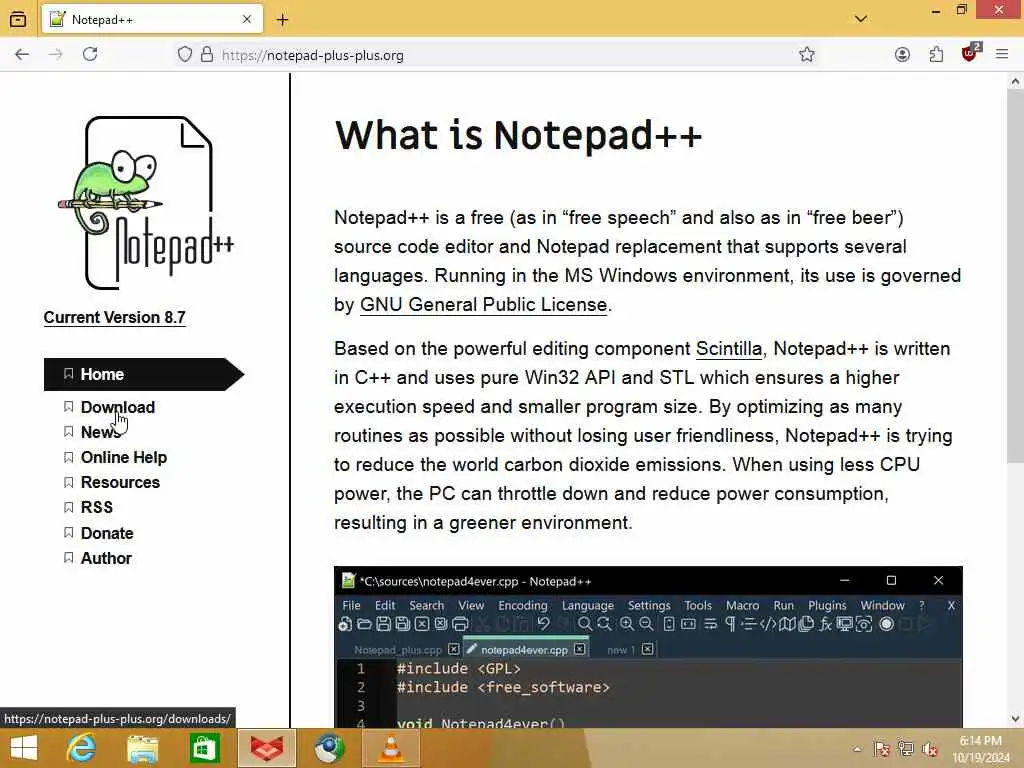Expand the list all tabs chevron
Screen dimensions: 1024x768
861,19
